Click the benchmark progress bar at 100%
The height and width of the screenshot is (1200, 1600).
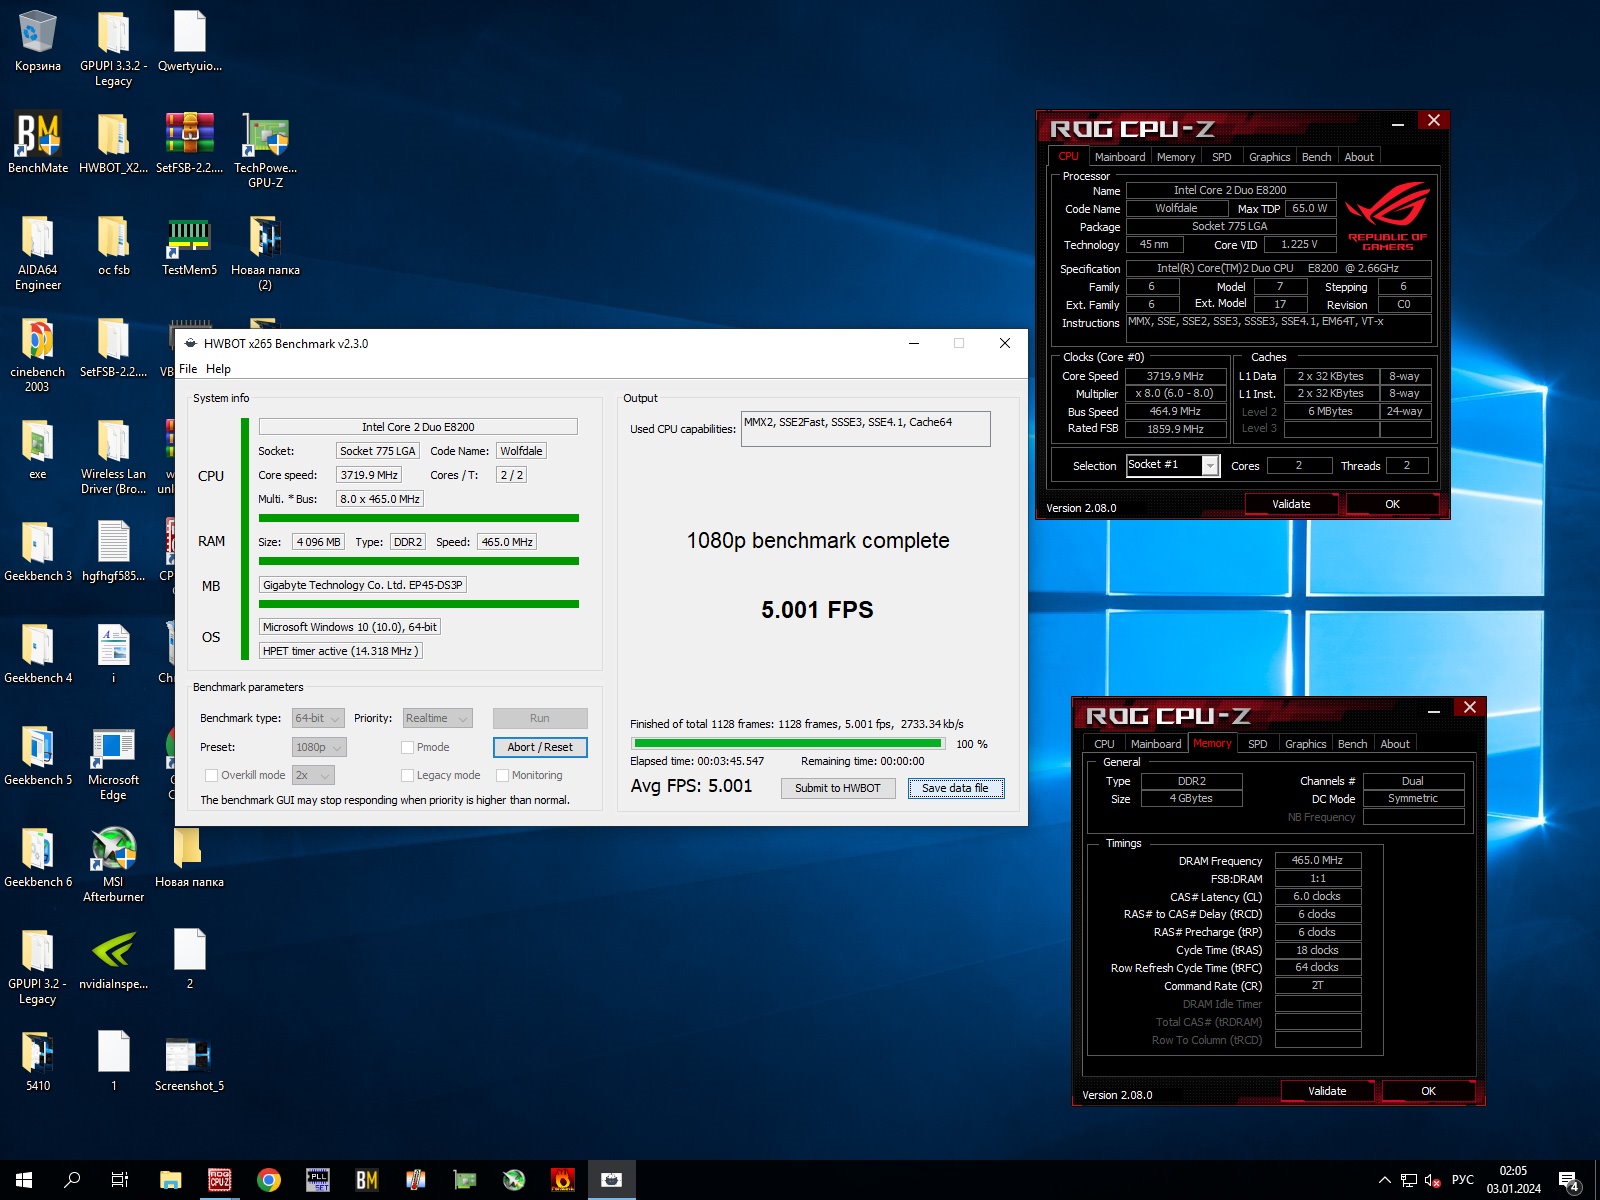[x=788, y=744]
